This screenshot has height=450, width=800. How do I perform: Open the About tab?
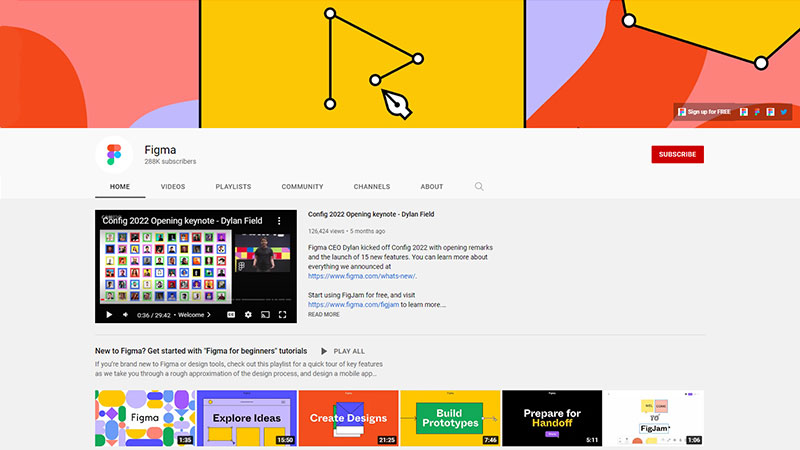pyautogui.click(x=432, y=187)
